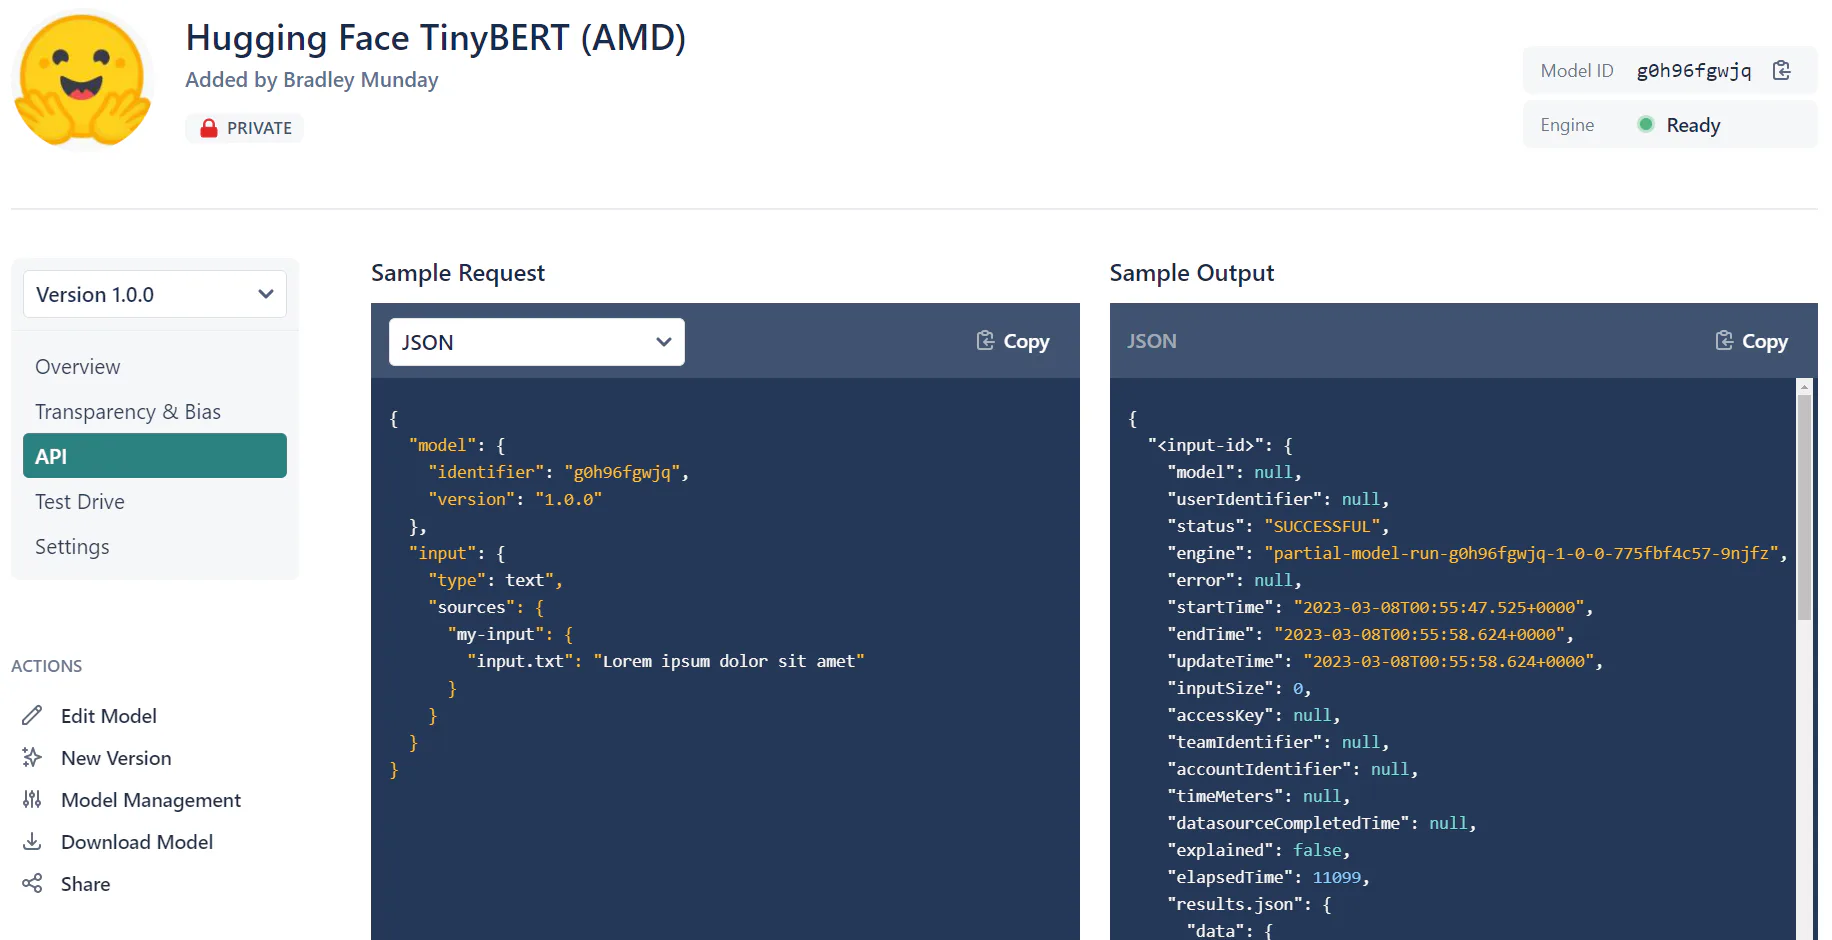
Task: Expand the JSON format dropdown in Sample Request
Action: (x=537, y=342)
